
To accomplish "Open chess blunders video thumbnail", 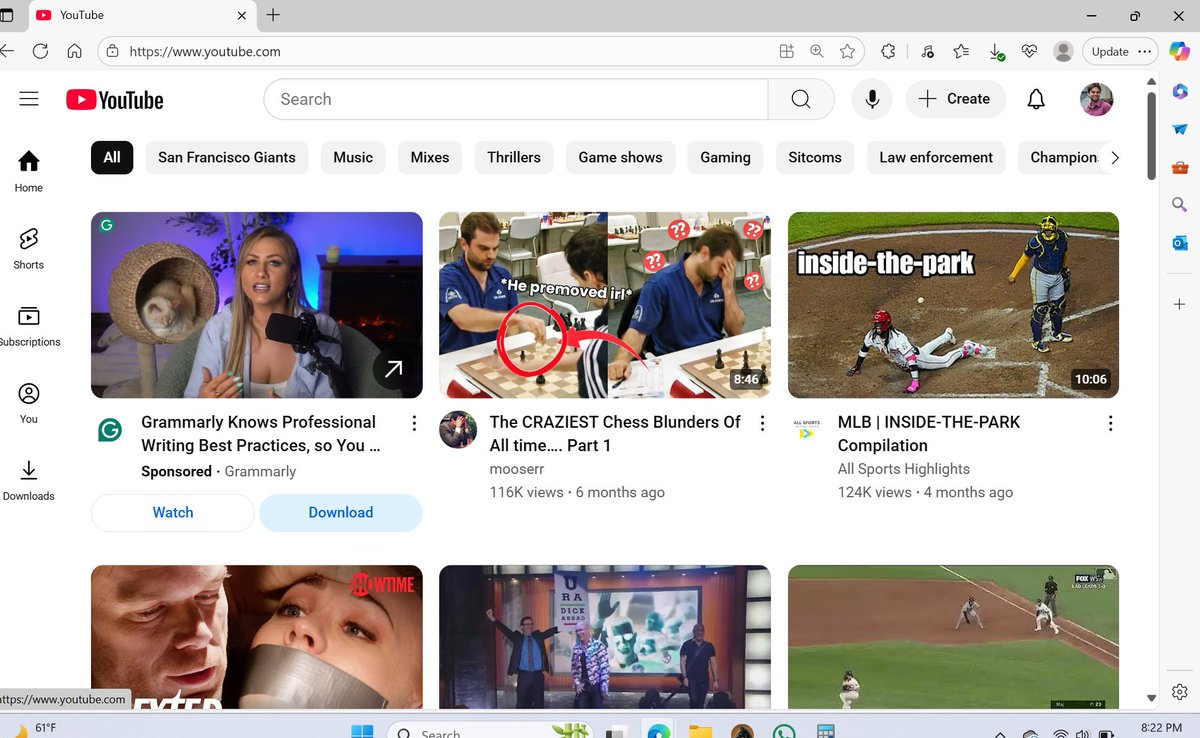I will point(605,305).
